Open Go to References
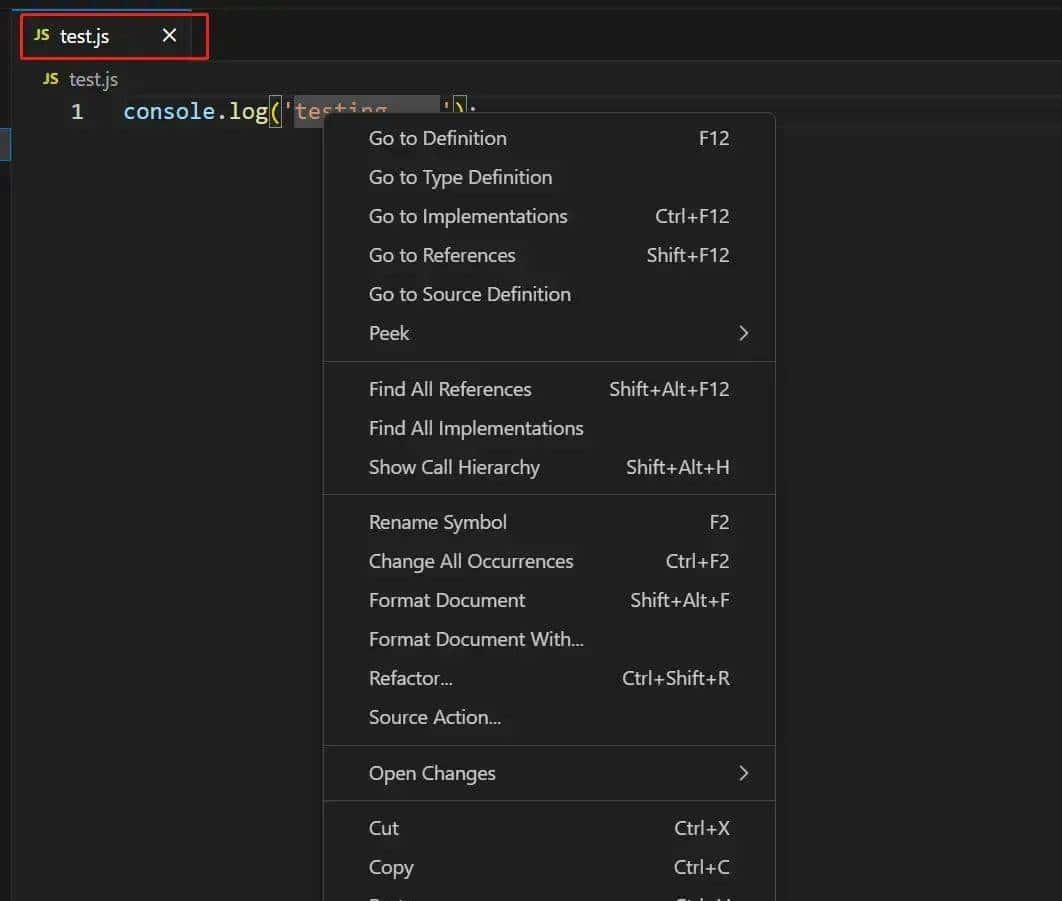1062x901 pixels. [x=442, y=255]
